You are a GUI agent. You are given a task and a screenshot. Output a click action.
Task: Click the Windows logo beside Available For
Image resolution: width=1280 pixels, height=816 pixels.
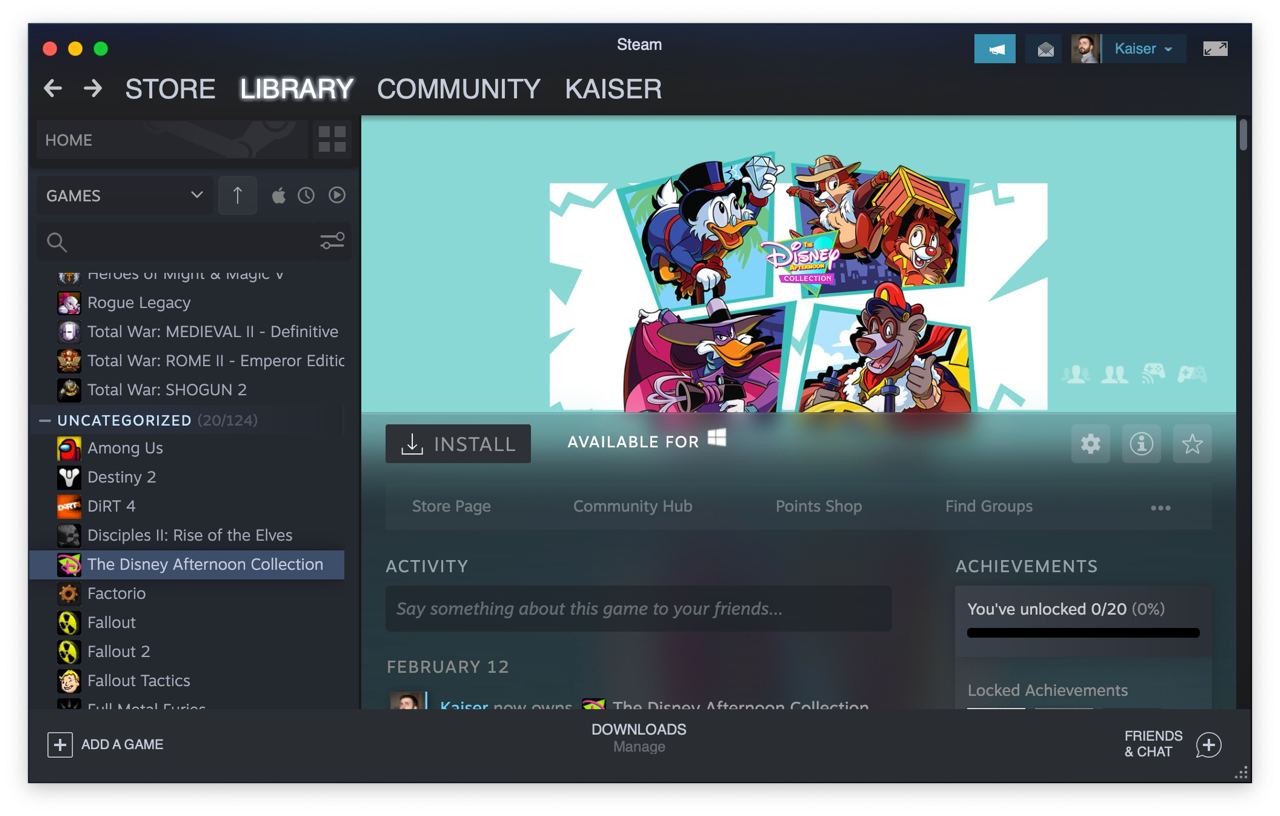tap(716, 438)
